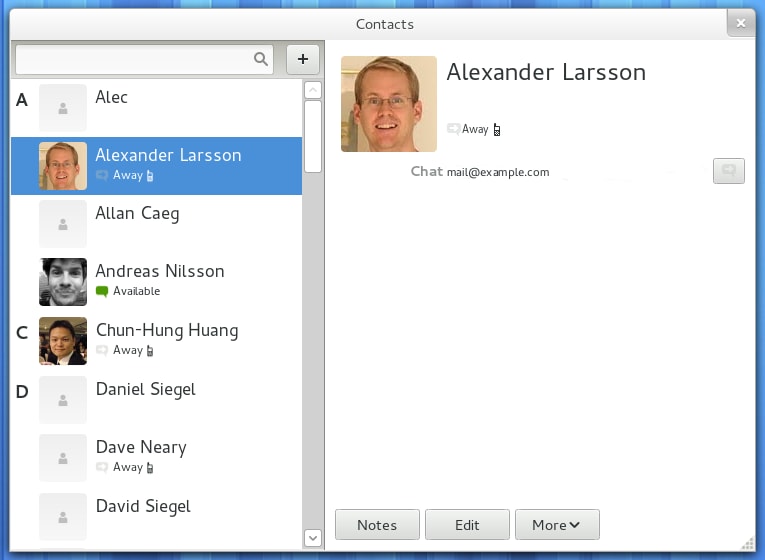Select the contact Allan Caeg

pos(156,224)
